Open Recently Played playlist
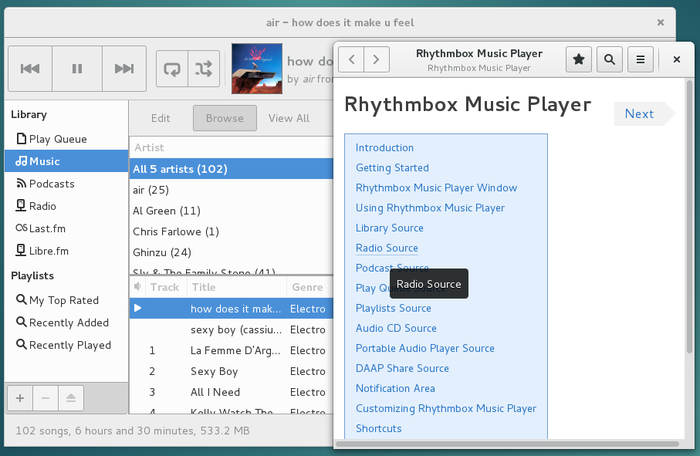The width and height of the screenshot is (700, 456). (x=66, y=345)
